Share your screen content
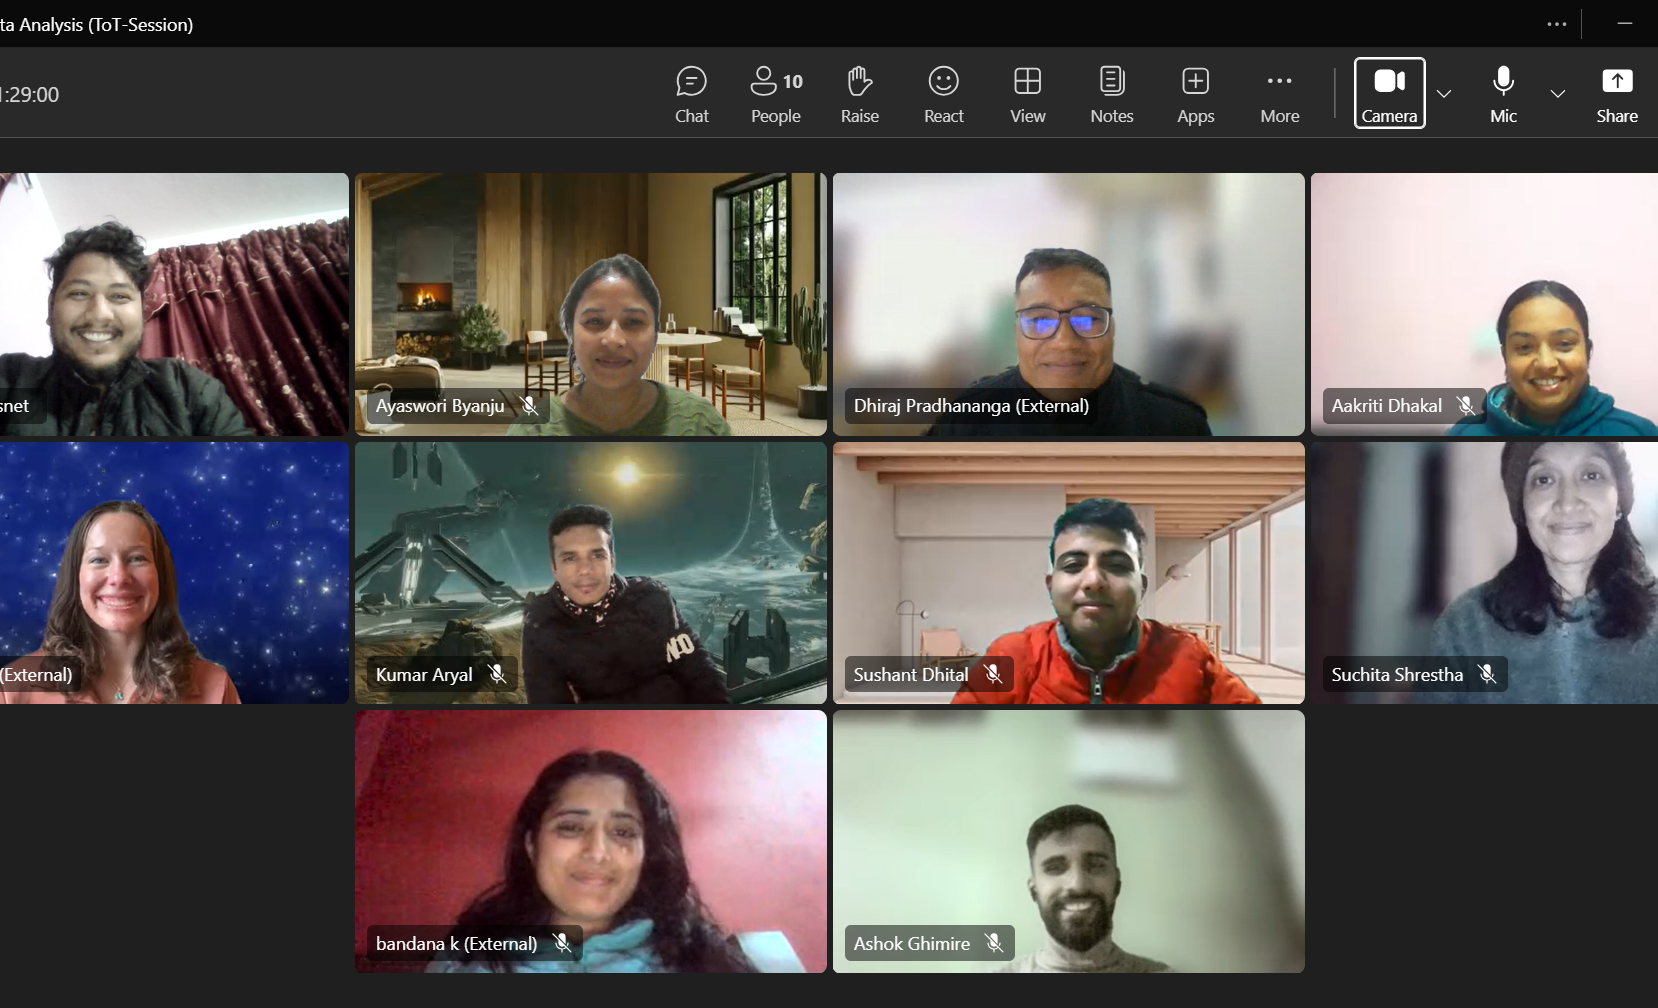Screen dimensions: 1658x1008 [x=1616, y=94]
